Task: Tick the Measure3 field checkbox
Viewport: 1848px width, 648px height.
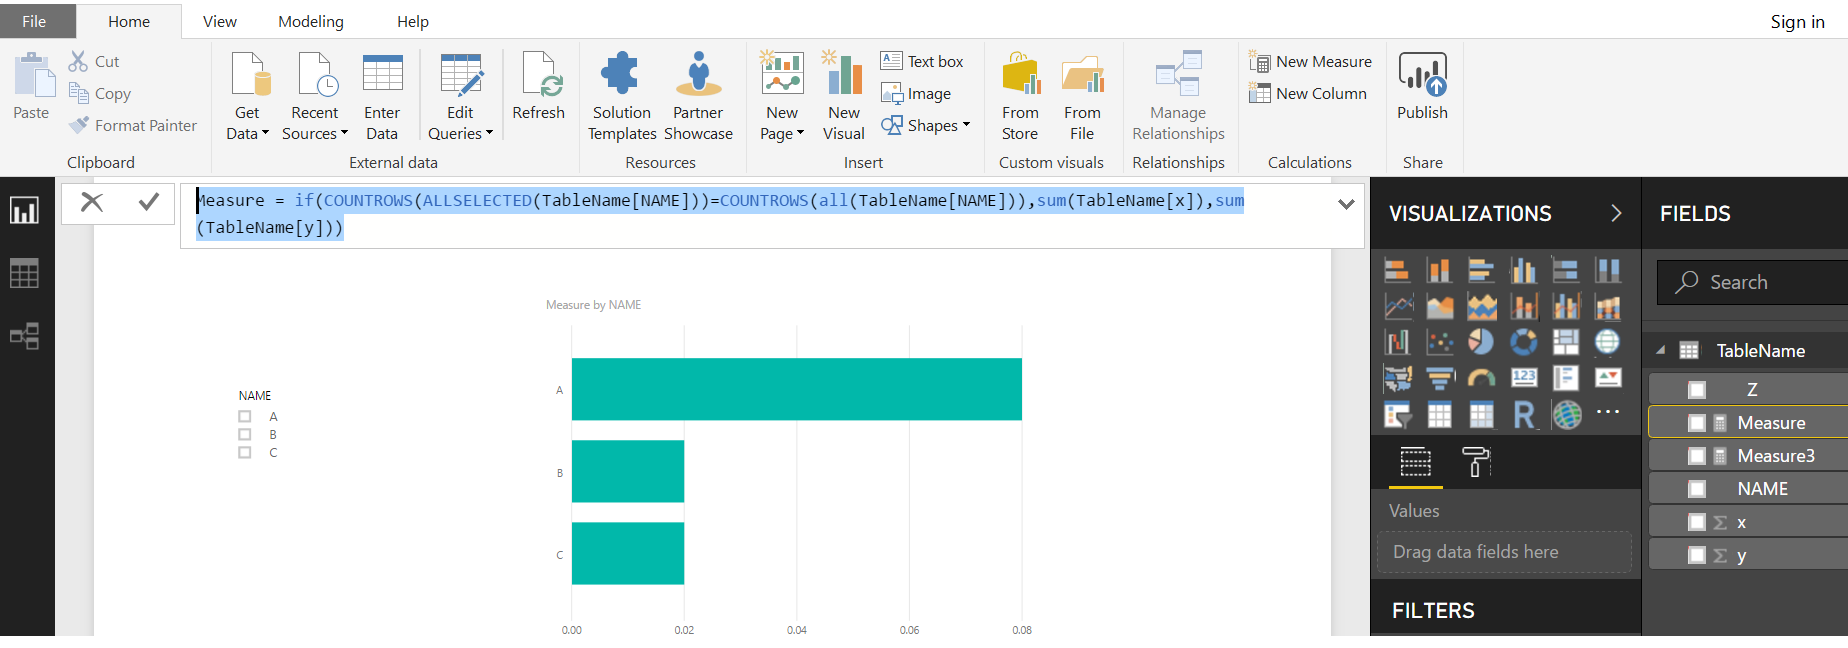Action: tap(1697, 456)
